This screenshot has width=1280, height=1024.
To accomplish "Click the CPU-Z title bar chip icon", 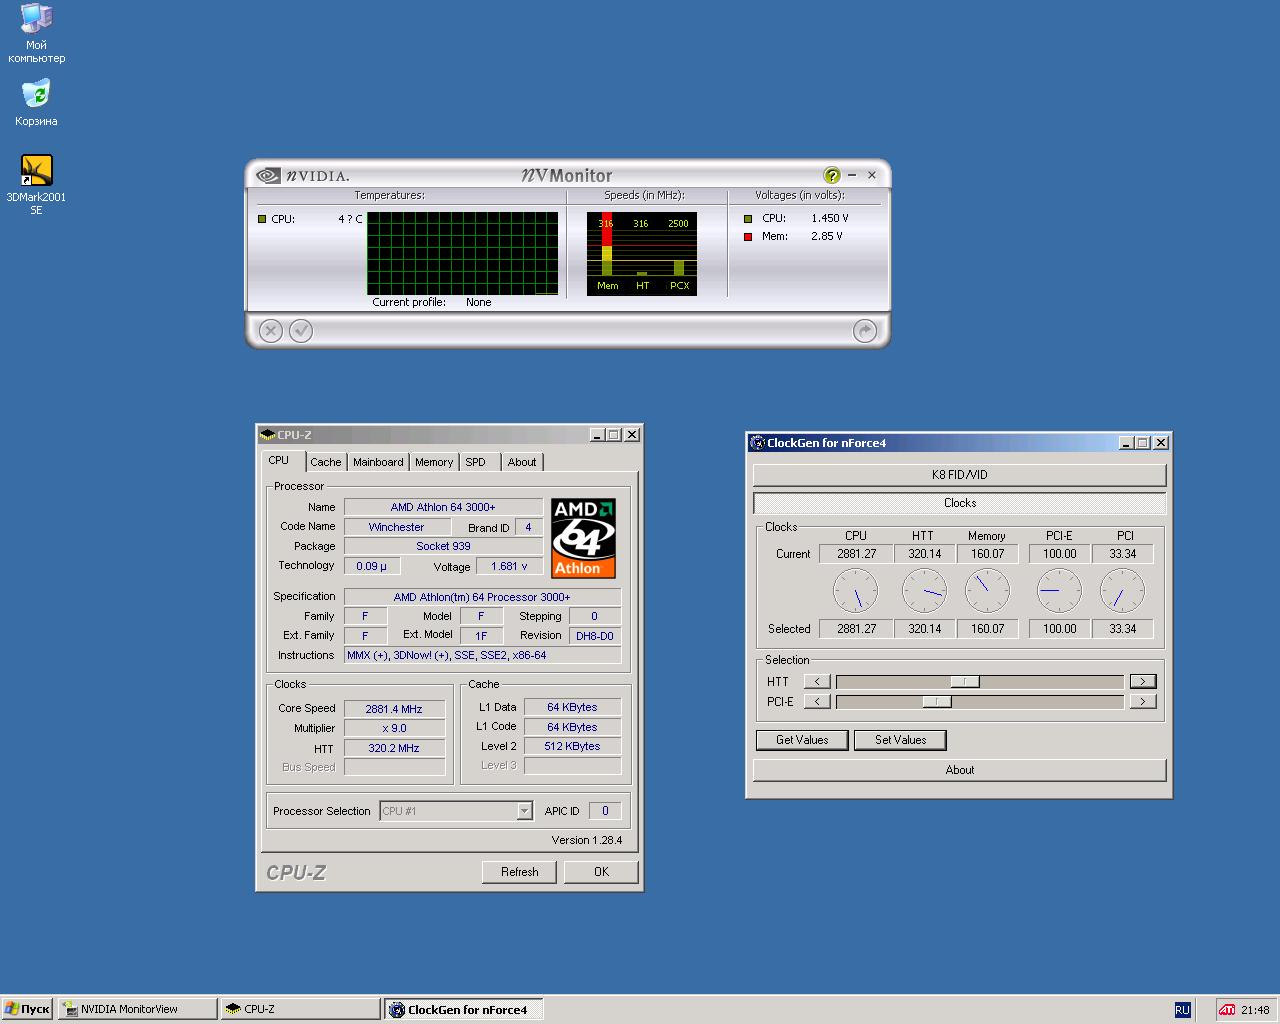I will pyautogui.click(x=267, y=435).
